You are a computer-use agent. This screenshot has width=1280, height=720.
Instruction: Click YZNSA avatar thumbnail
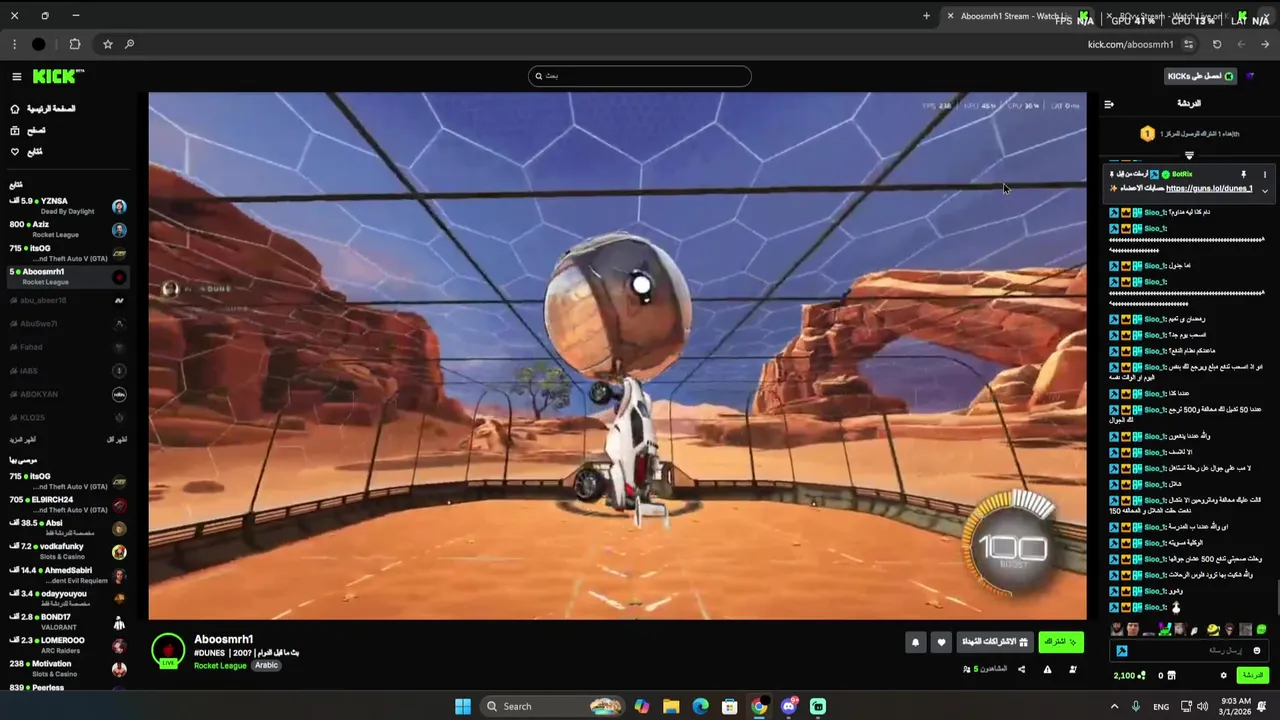[119, 206]
